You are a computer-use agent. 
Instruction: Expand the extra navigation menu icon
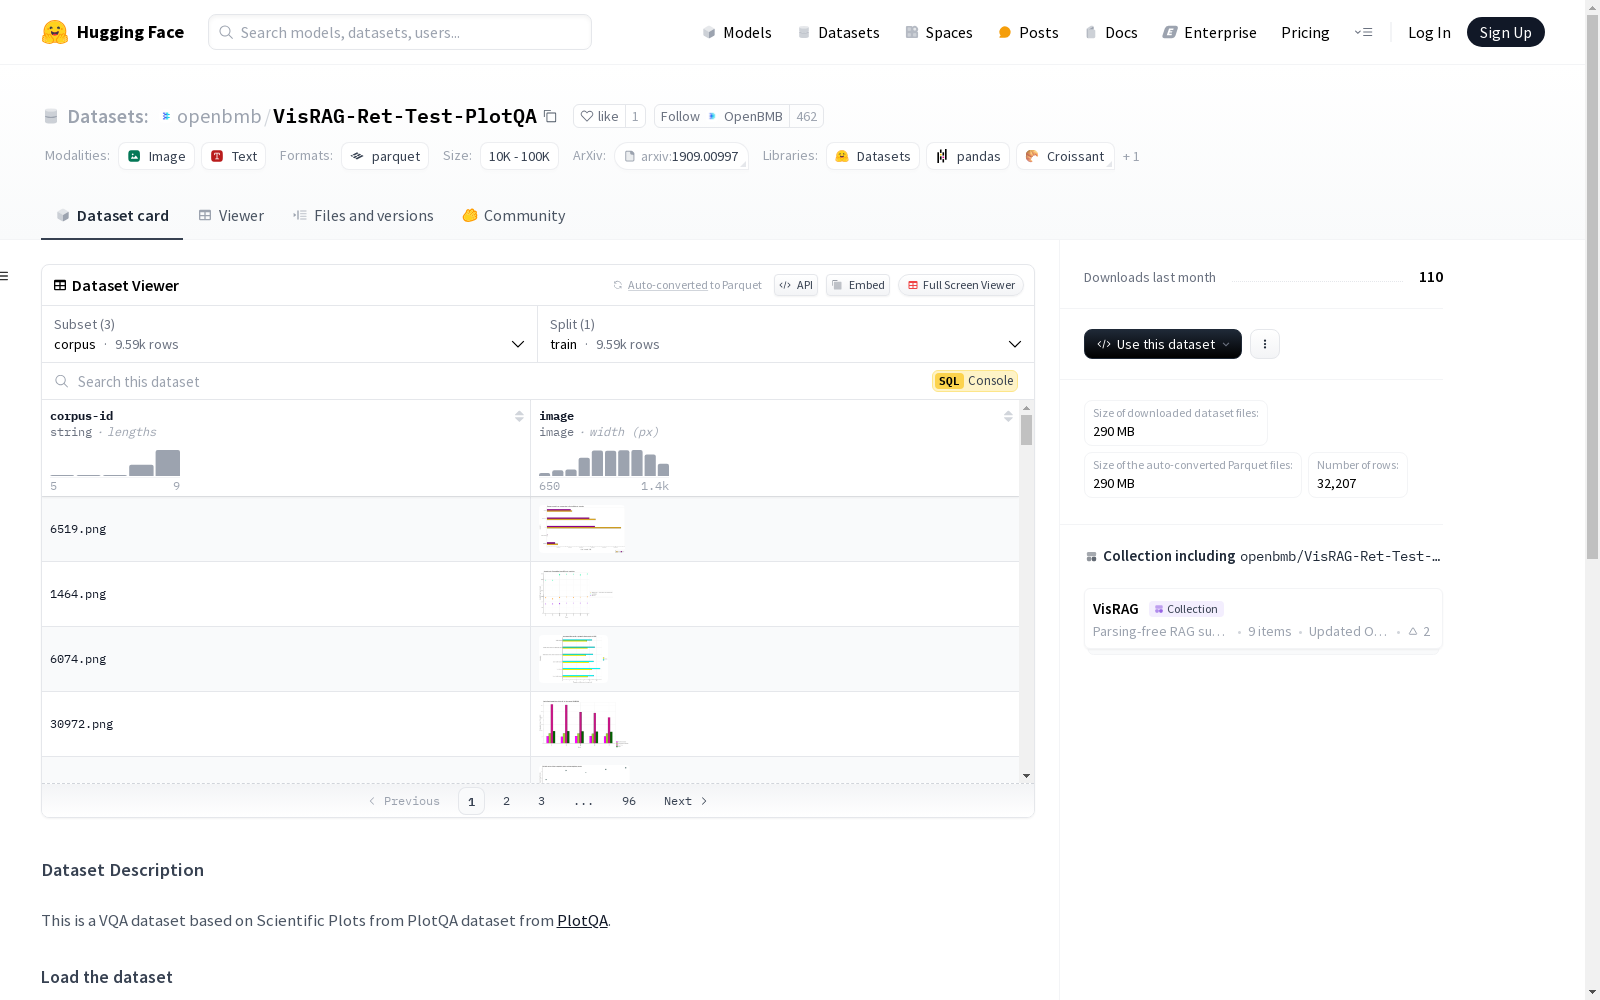coord(1363,32)
